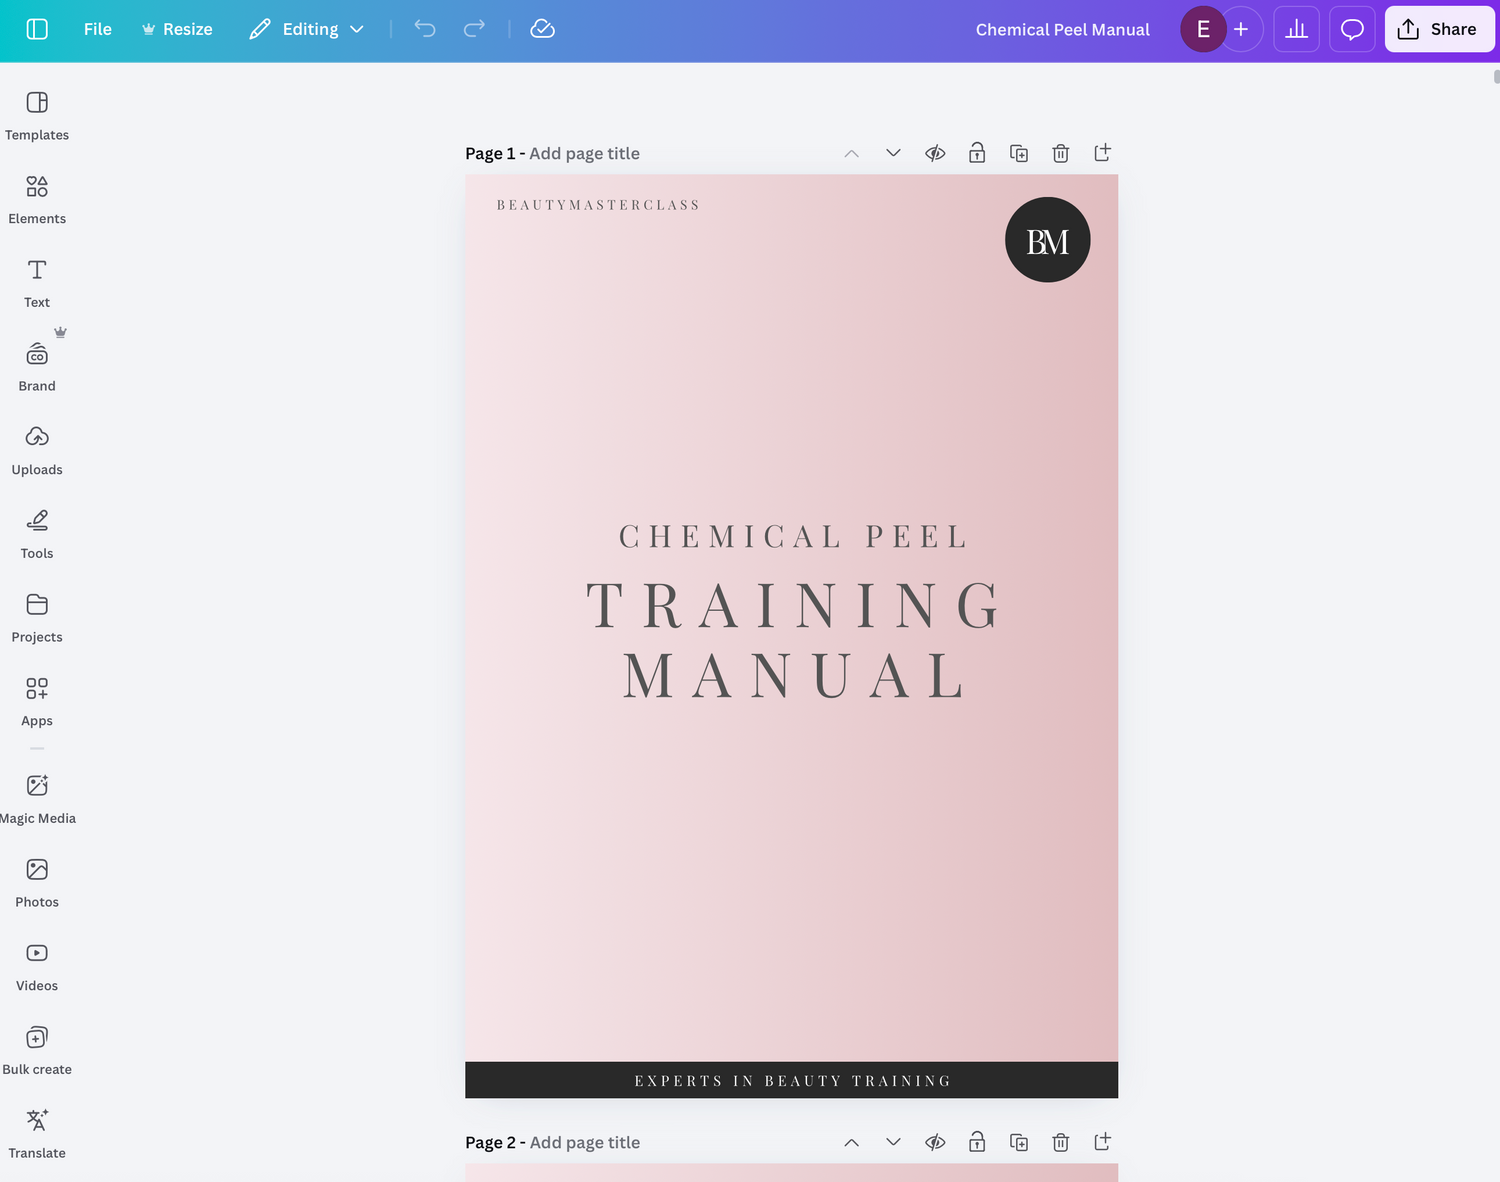
Task: Move Page 2 up with chevron
Action: (851, 1142)
